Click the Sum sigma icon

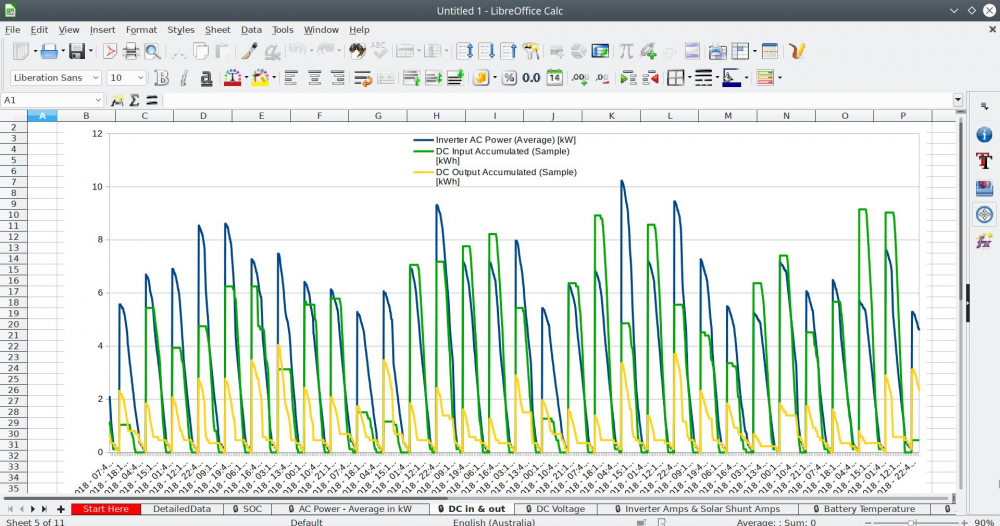[x=134, y=100]
